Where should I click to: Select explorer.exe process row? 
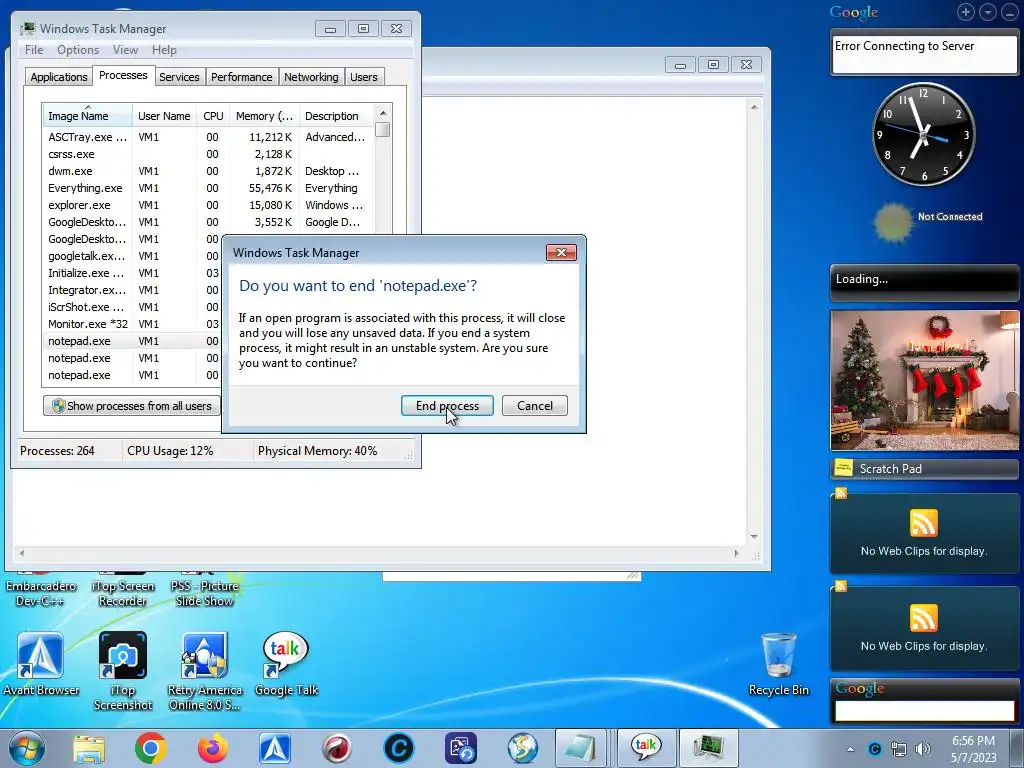(x=208, y=205)
